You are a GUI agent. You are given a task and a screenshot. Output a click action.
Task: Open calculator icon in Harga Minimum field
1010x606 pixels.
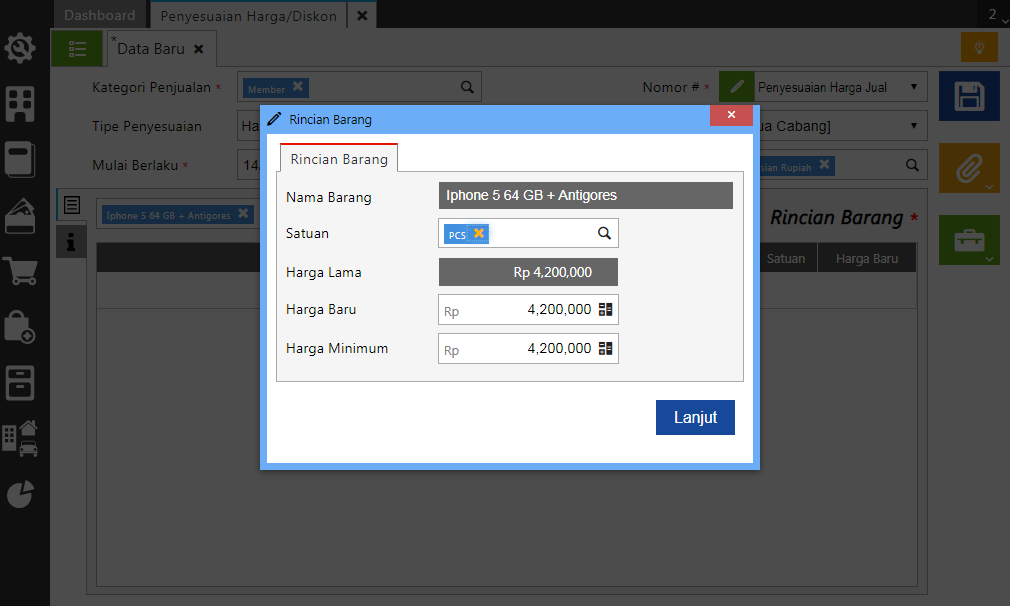click(x=605, y=349)
